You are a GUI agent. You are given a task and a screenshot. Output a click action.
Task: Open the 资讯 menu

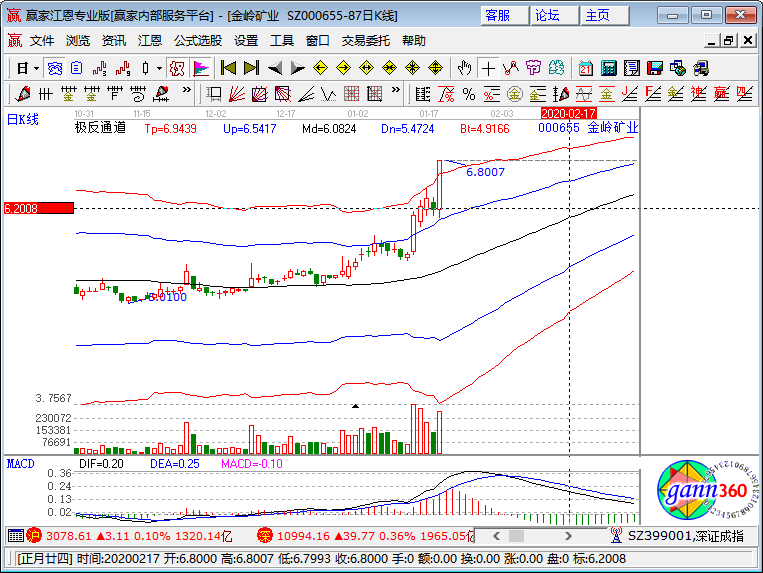pos(113,41)
